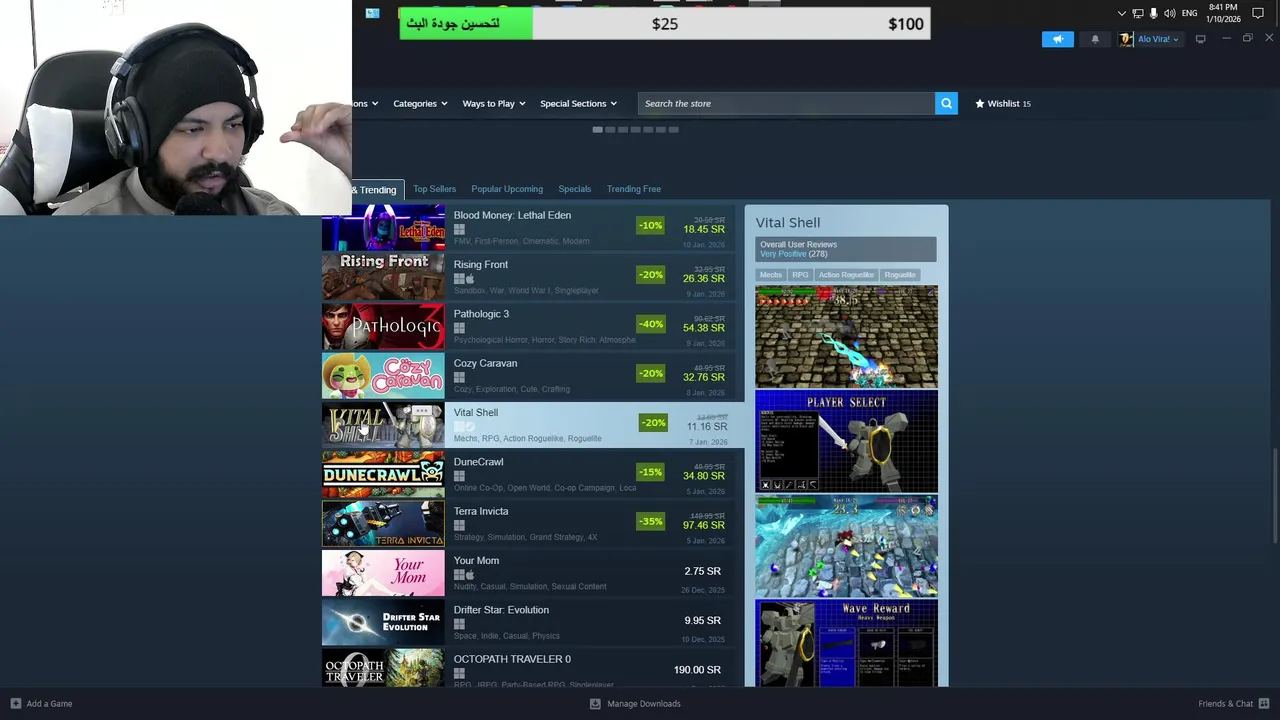The width and height of the screenshot is (1280, 720).
Task: Switch to the Specials tab
Action: click(574, 189)
